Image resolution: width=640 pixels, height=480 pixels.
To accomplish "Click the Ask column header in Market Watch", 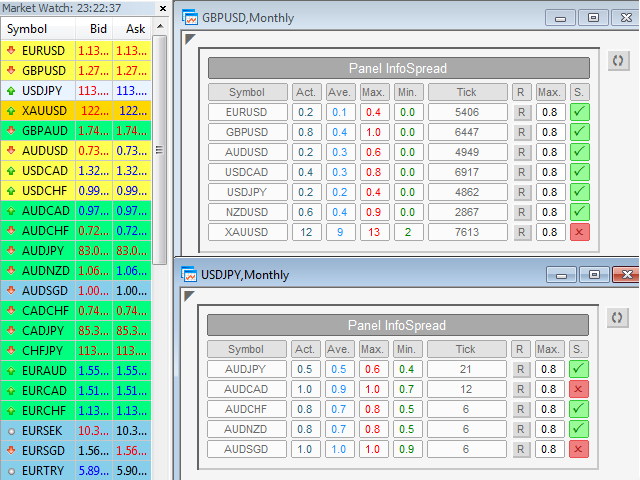I will pyautogui.click(x=135, y=29).
